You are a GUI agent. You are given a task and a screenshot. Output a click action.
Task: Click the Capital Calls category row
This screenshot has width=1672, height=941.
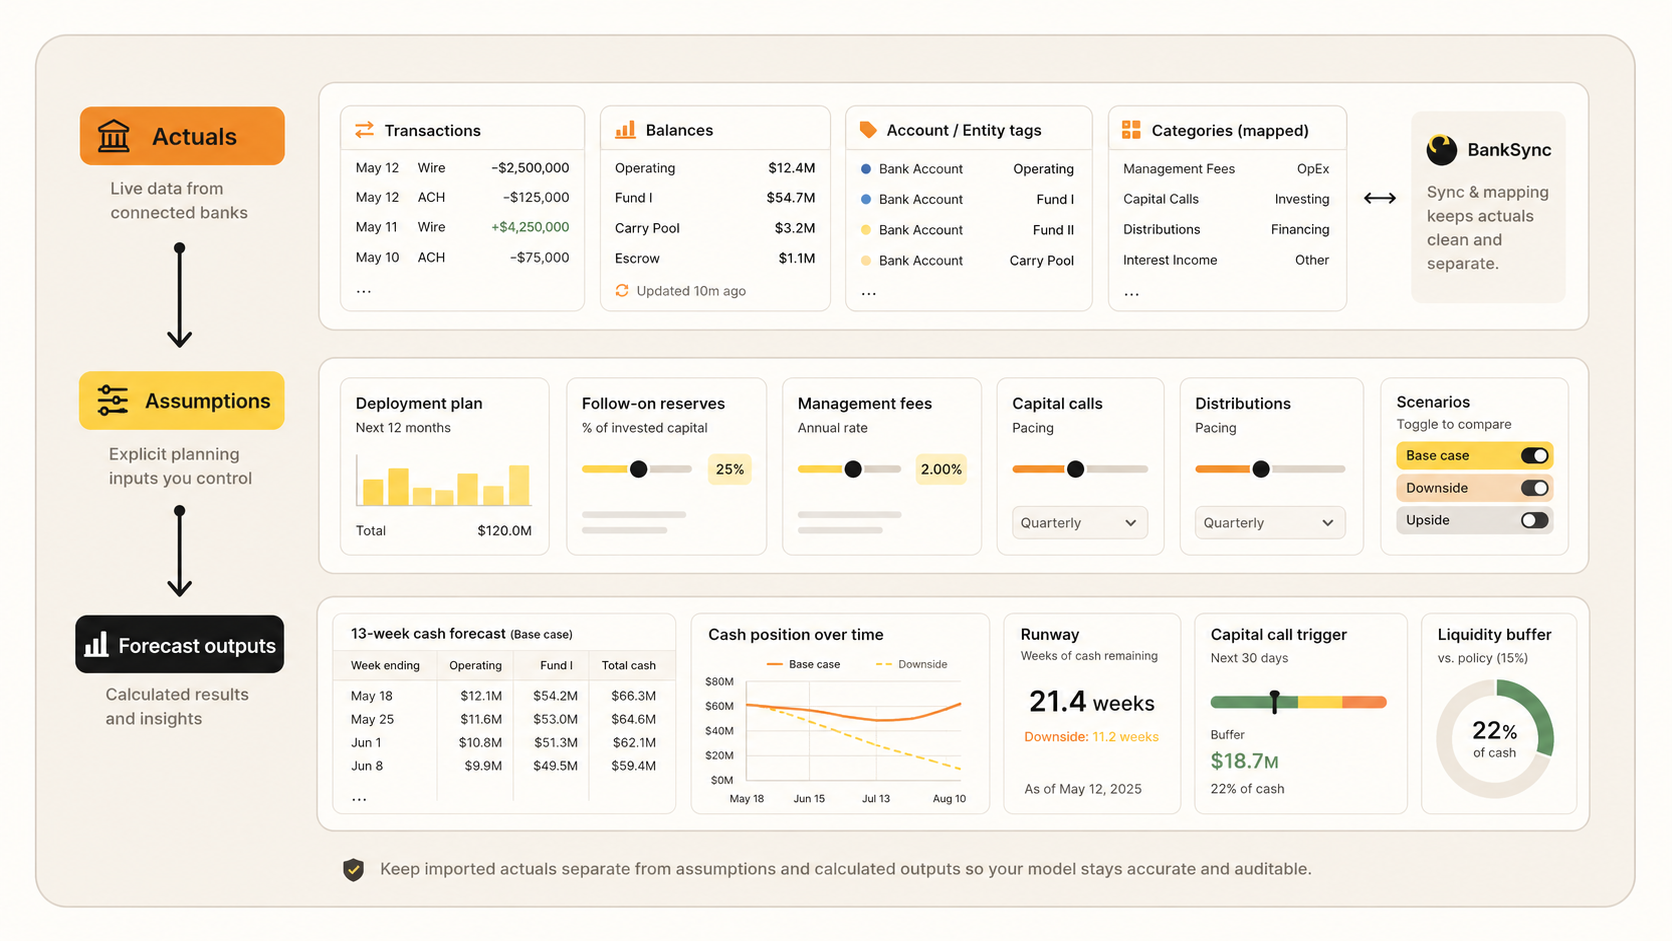[x=1226, y=199]
